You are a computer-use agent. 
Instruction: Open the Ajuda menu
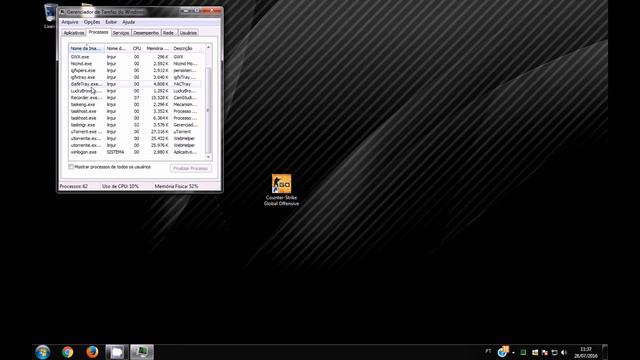click(129, 22)
